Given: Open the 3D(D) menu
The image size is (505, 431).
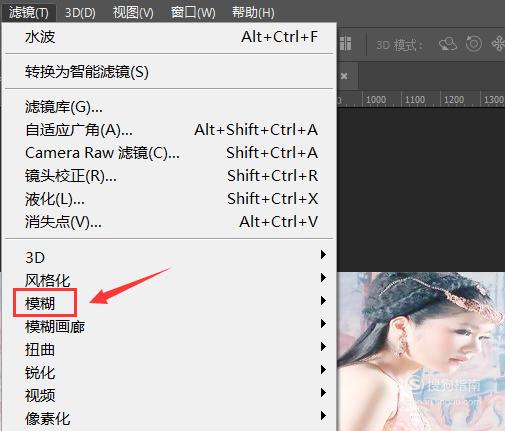Looking at the screenshot, I should click(80, 13).
